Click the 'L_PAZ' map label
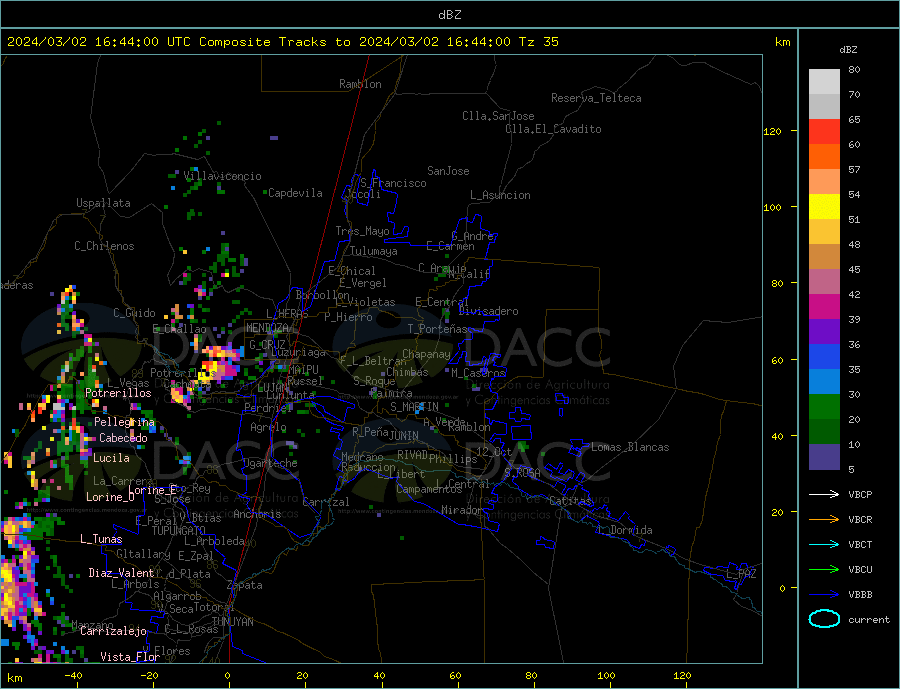 coord(741,574)
